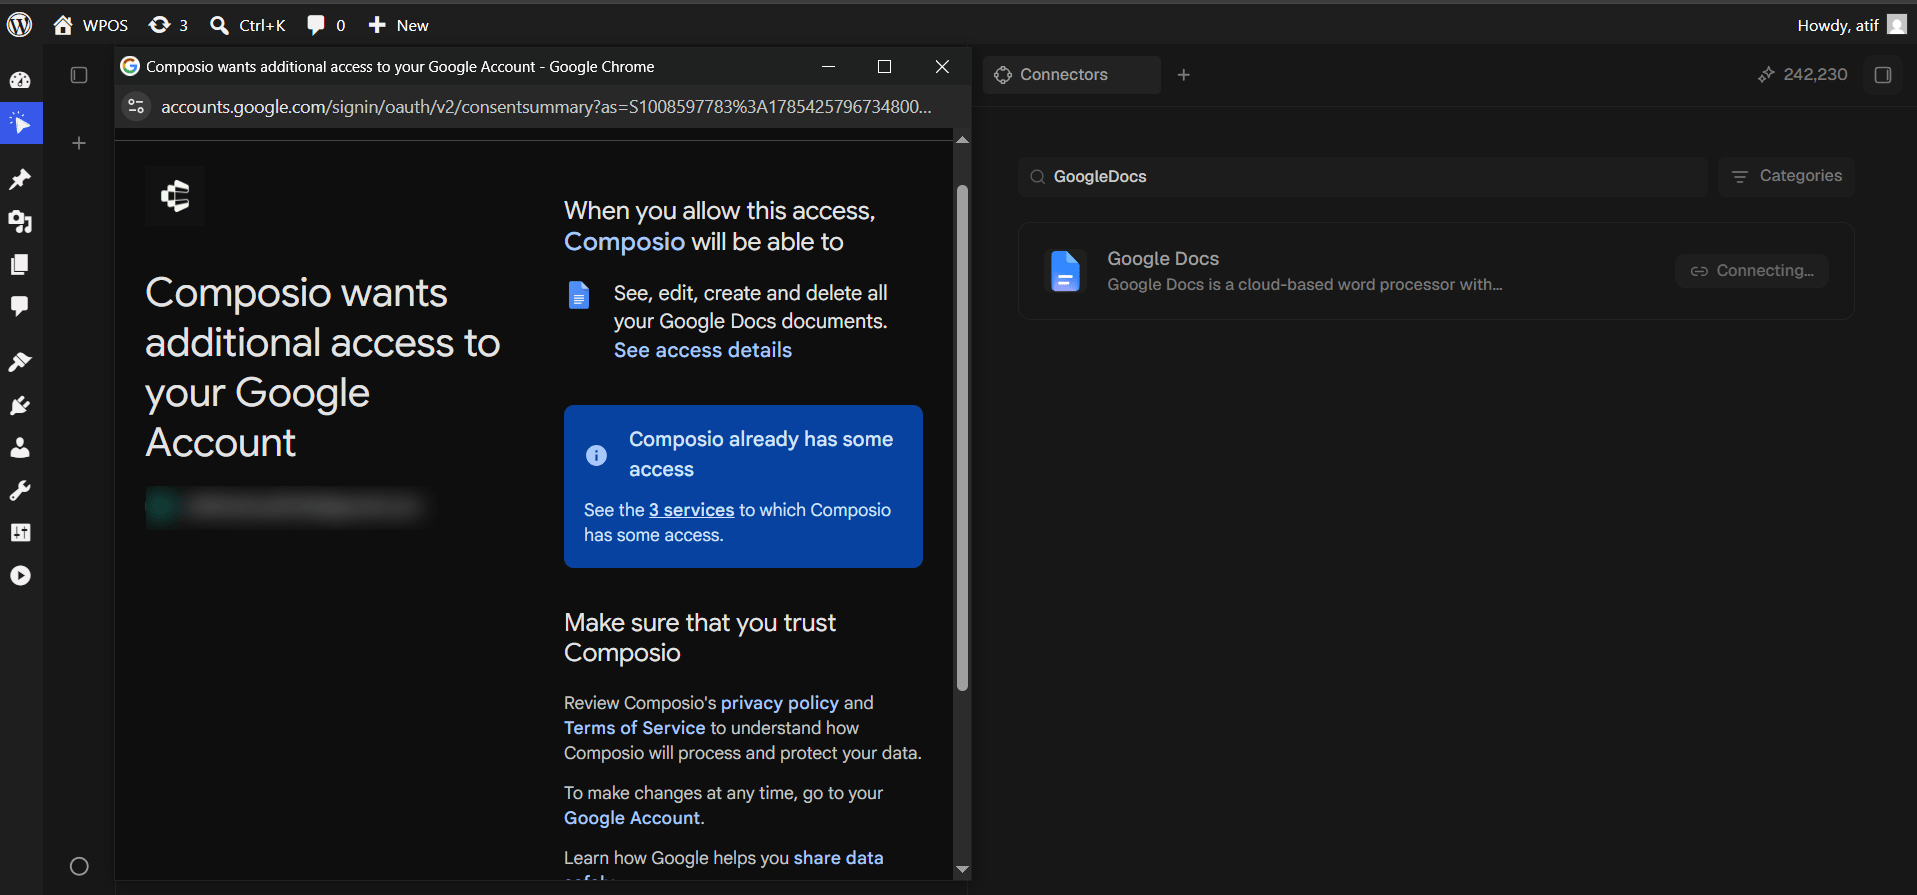Click the popup scrollbar up arrow
The width and height of the screenshot is (1917, 895).
coord(962,140)
